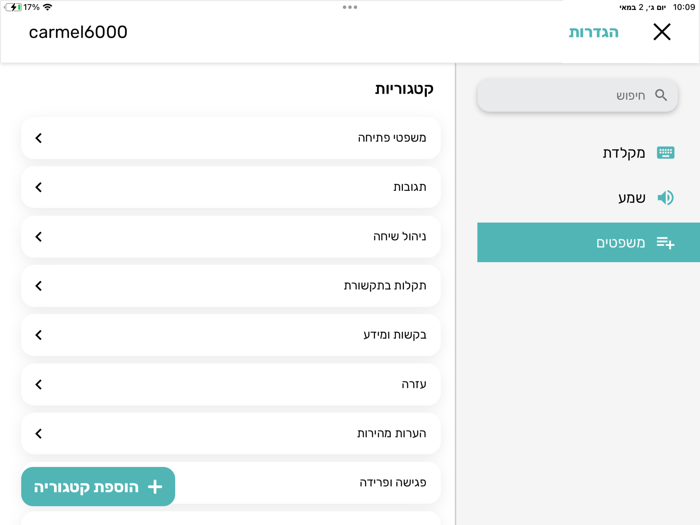
Task: Click the plus icon on add category
Action: pos(155,487)
